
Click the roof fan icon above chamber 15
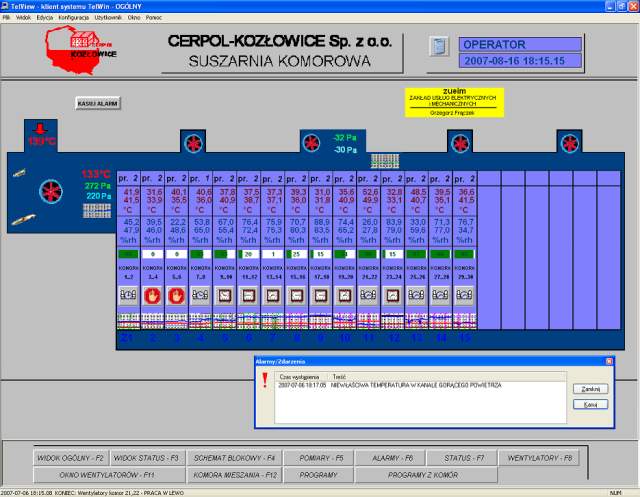click(460, 143)
